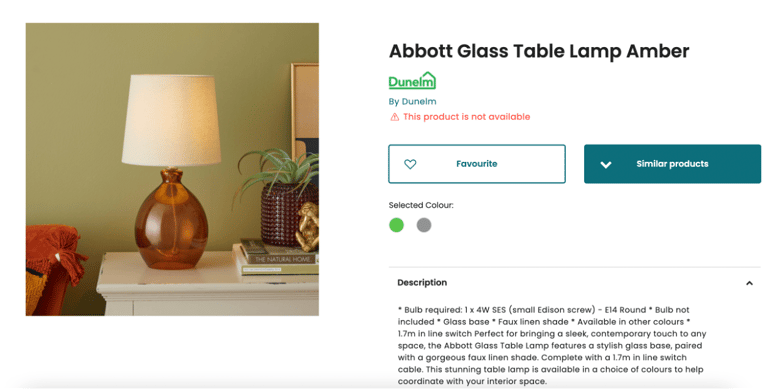Select the grey colour swatch
Viewport: 768px width, 389px height.
click(424, 225)
